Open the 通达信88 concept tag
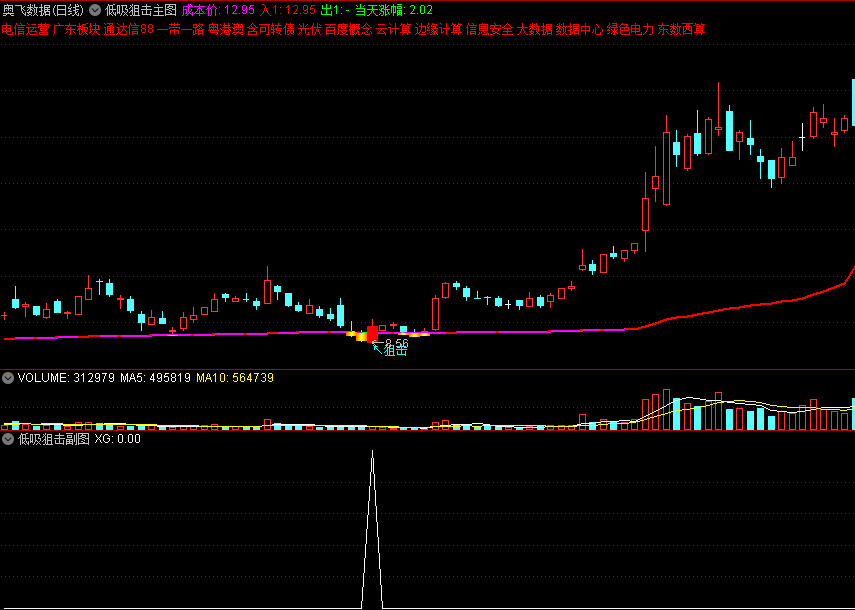 click(x=129, y=29)
